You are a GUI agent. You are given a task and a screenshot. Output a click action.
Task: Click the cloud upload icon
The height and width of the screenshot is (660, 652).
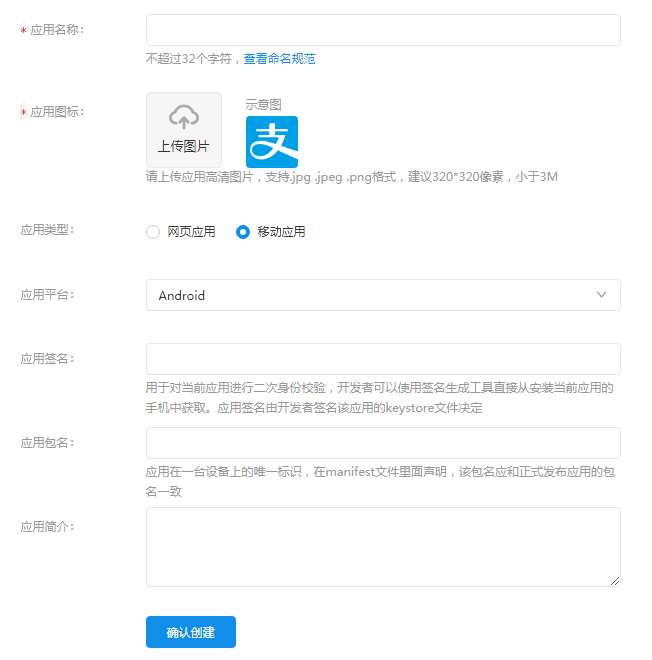pyautogui.click(x=184, y=117)
